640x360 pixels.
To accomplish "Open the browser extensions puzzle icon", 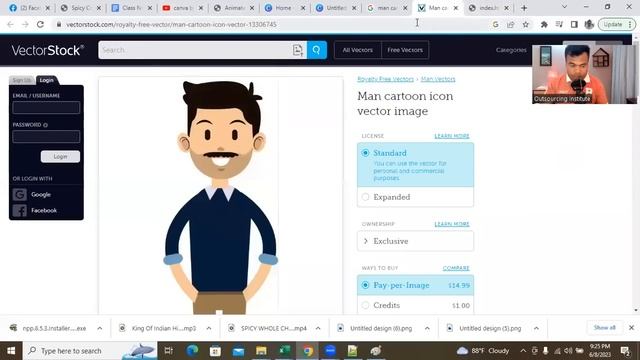I will 544,24.
